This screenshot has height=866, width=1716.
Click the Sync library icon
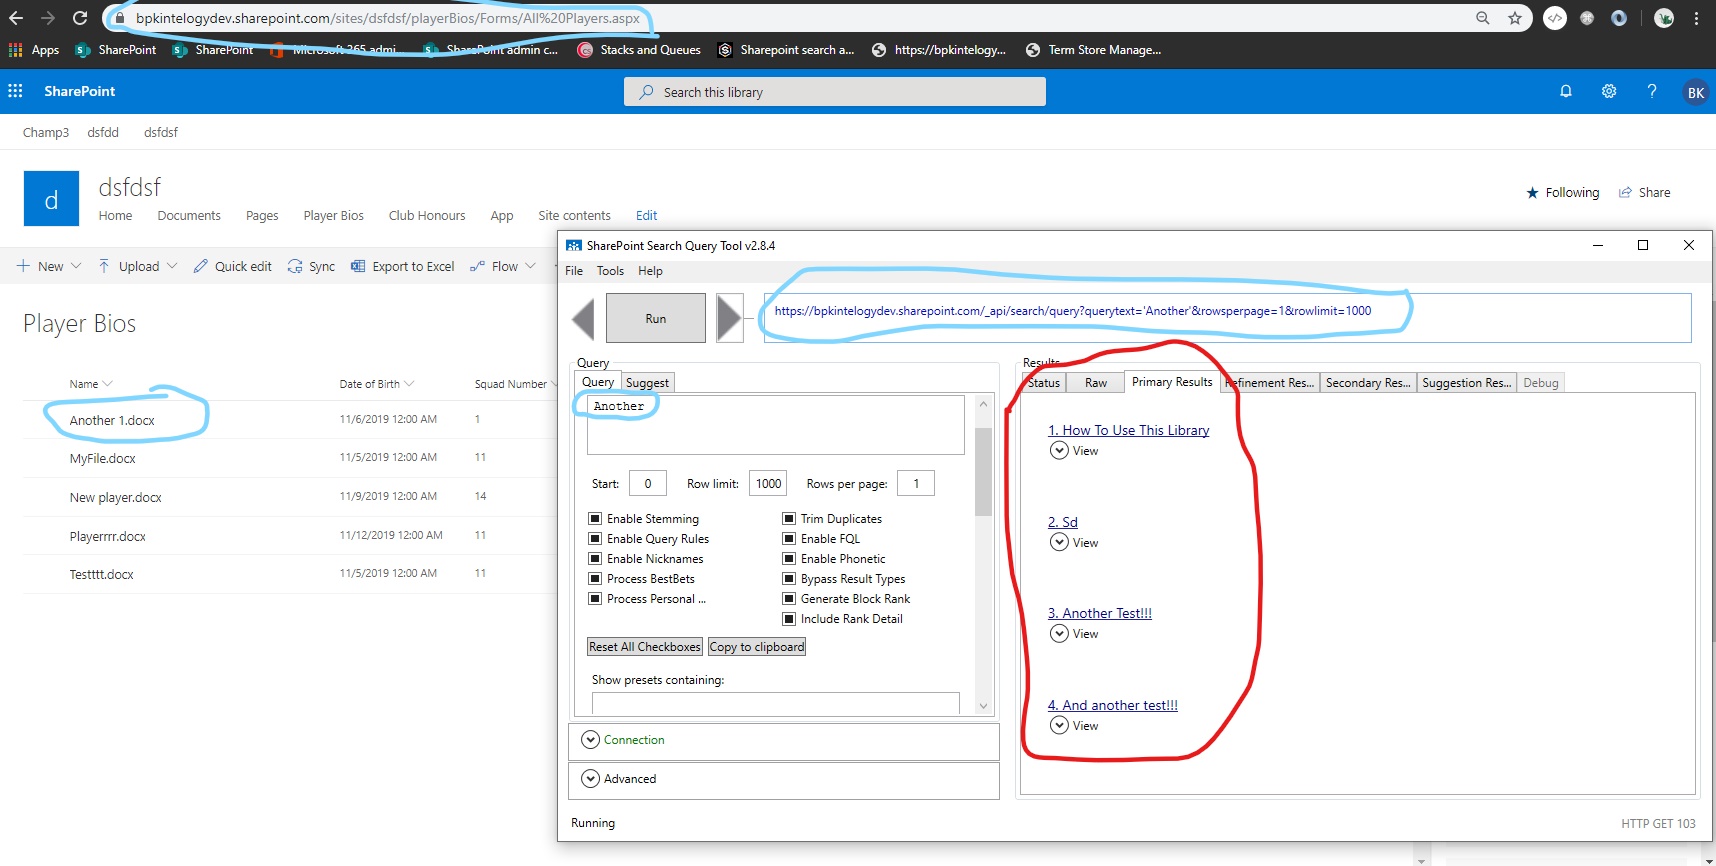[x=295, y=266]
